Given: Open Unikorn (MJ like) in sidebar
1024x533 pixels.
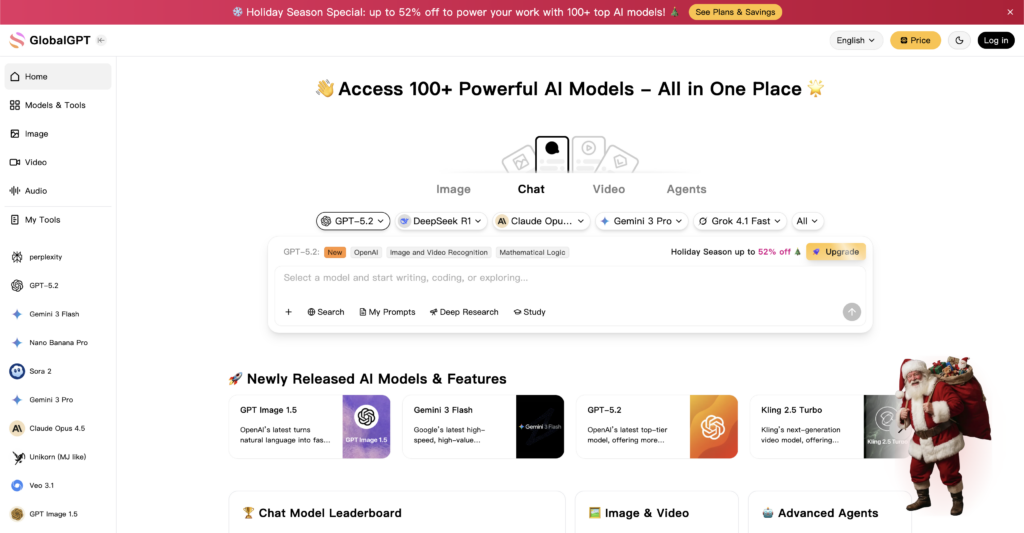Looking at the screenshot, I should coord(57,457).
